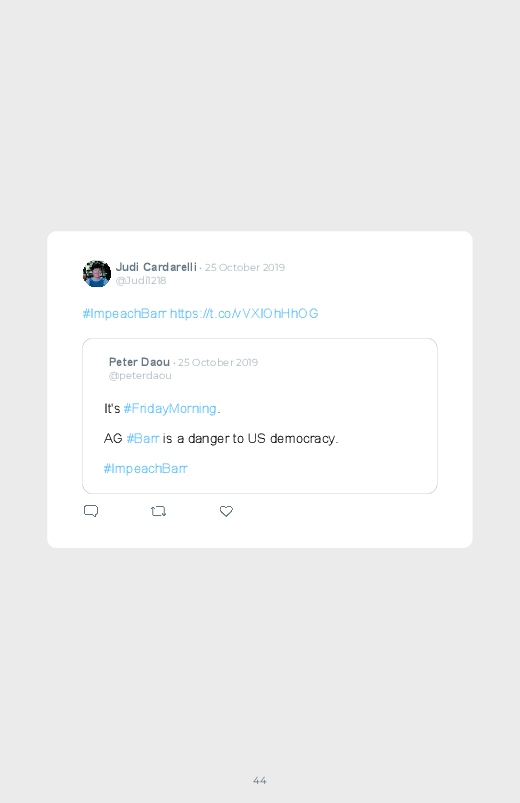Open Peter Daou's name in quoted tweet

(139, 362)
